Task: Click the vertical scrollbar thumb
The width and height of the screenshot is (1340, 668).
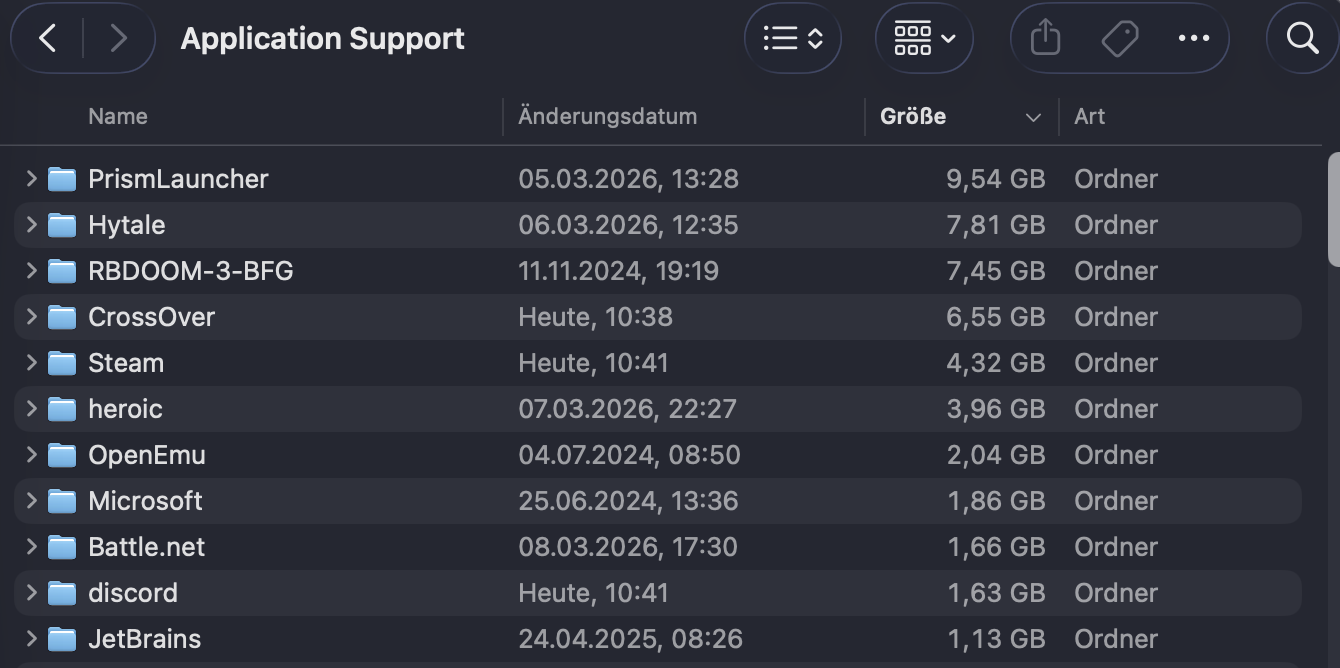Action: [1333, 210]
